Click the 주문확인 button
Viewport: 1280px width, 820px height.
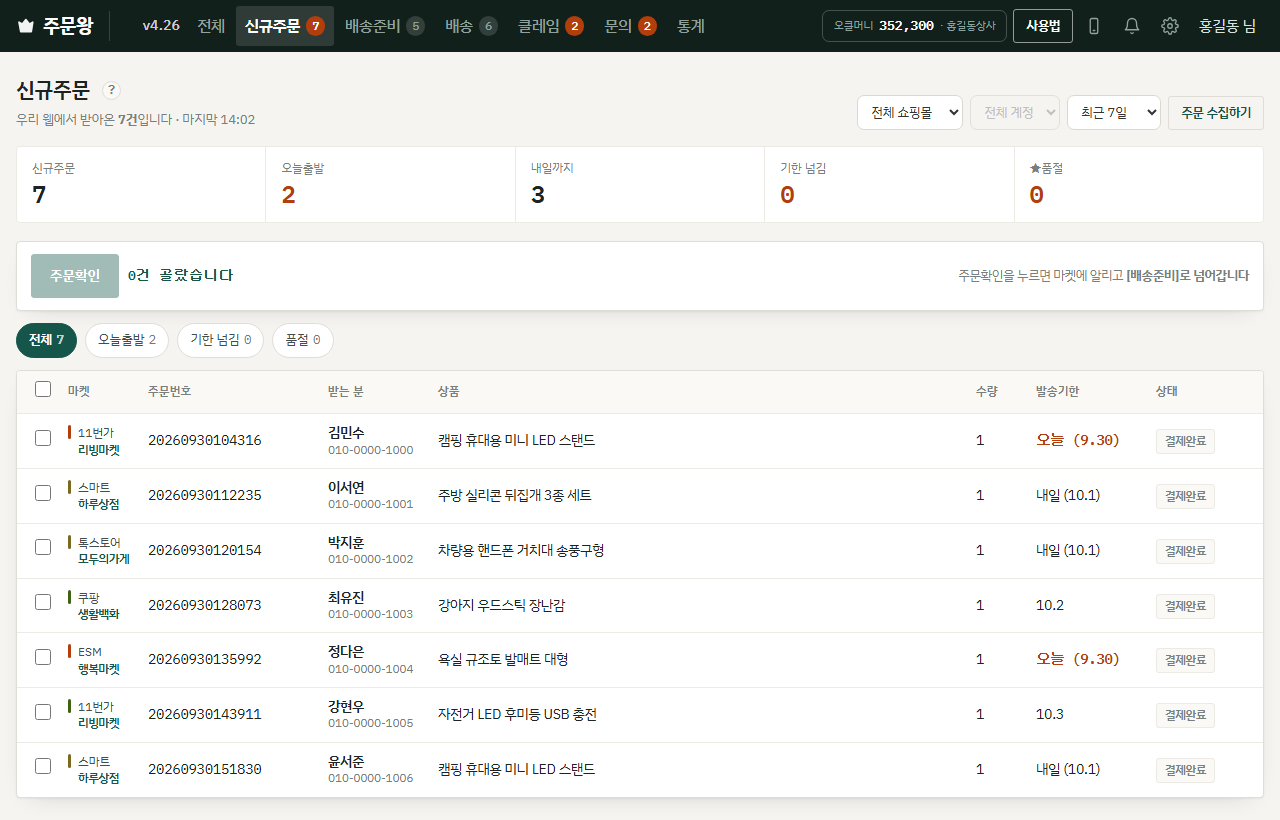click(75, 276)
